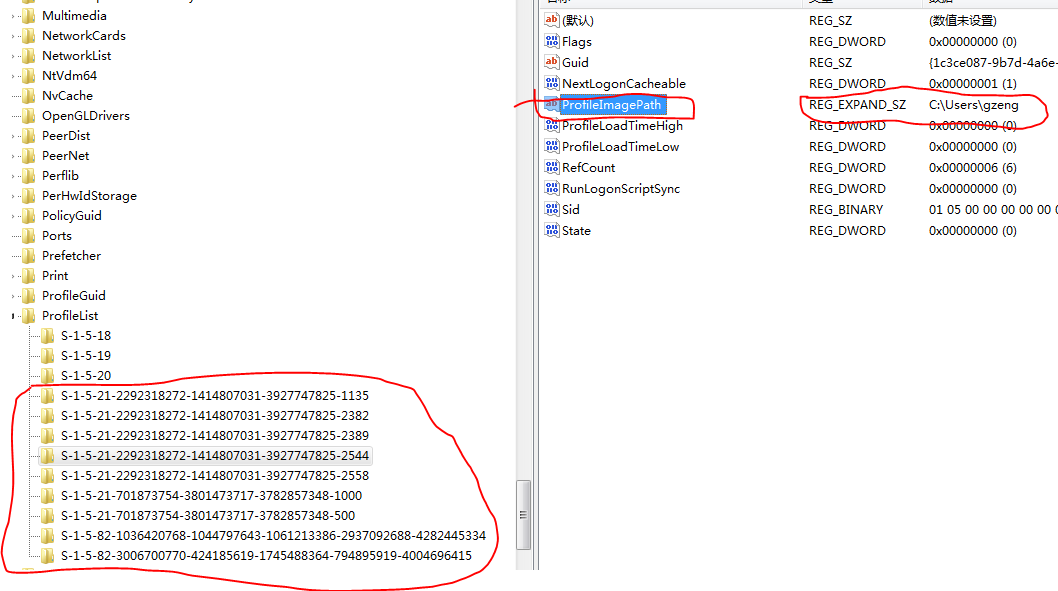Click the S-1-5-18 key folder icon

tap(48, 336)
